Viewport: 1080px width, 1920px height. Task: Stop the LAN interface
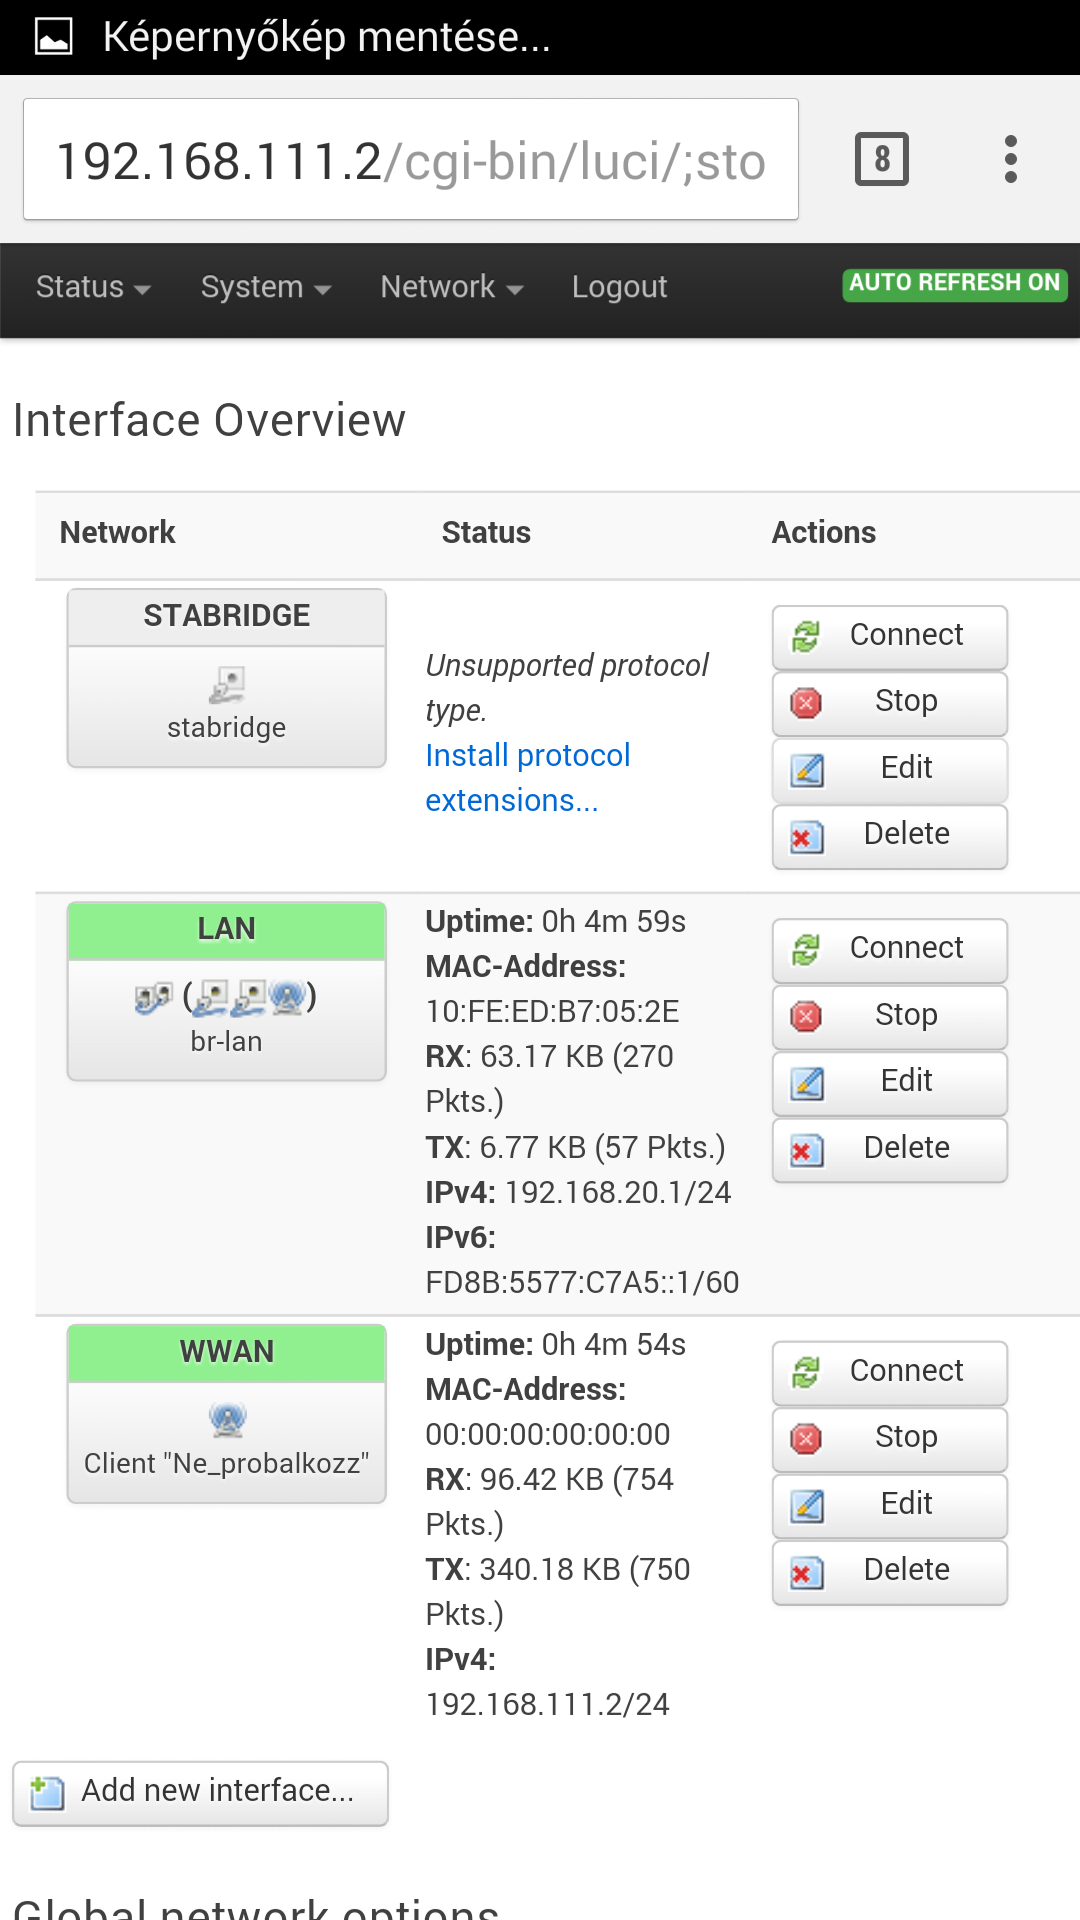point(889,1015)
